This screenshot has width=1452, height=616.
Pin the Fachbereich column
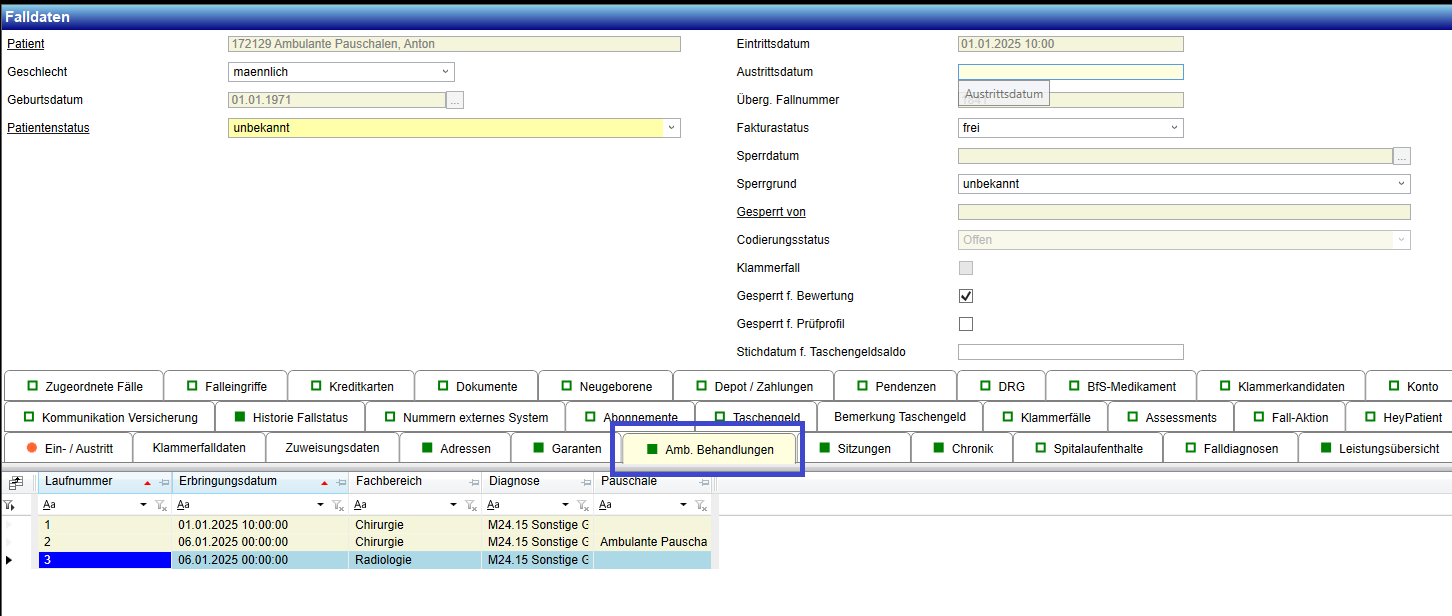point(472,482)
